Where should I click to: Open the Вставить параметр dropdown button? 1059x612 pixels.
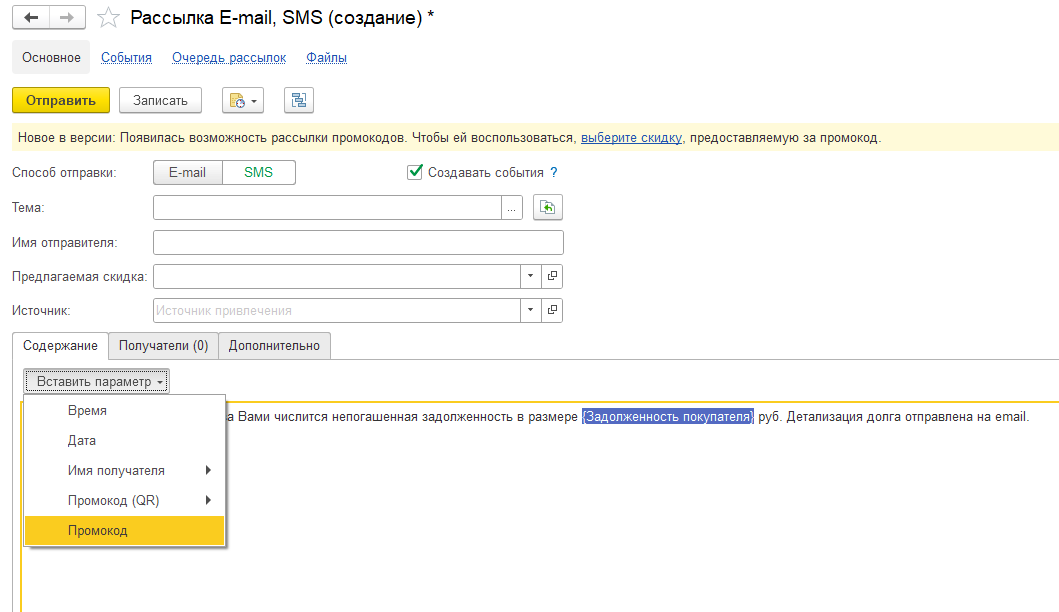97,381
